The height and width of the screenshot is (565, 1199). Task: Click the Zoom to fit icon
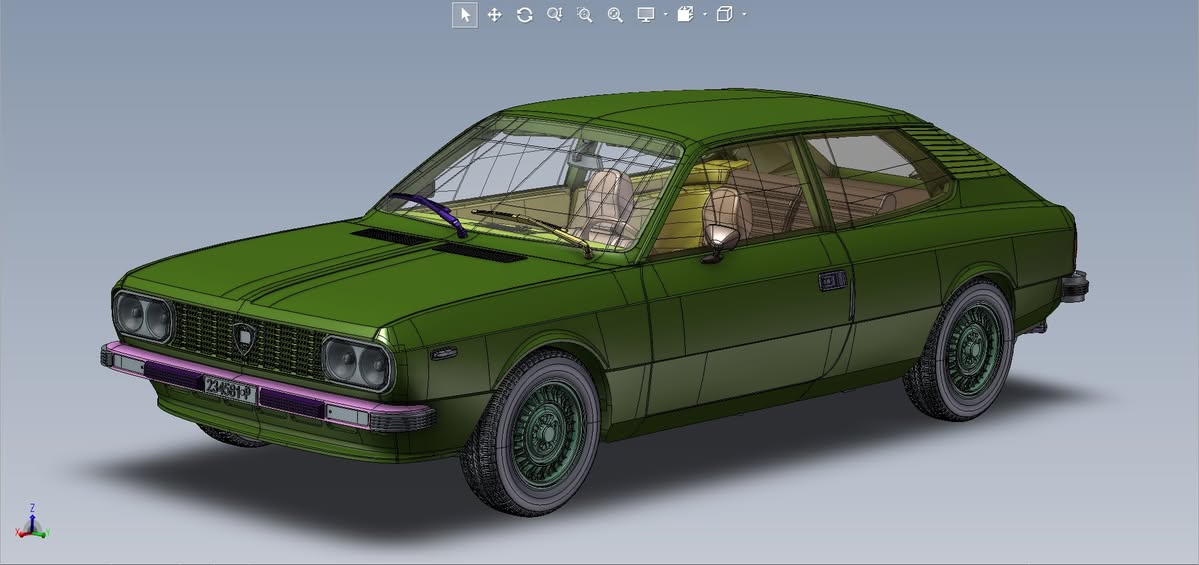(x=615, y=15)
